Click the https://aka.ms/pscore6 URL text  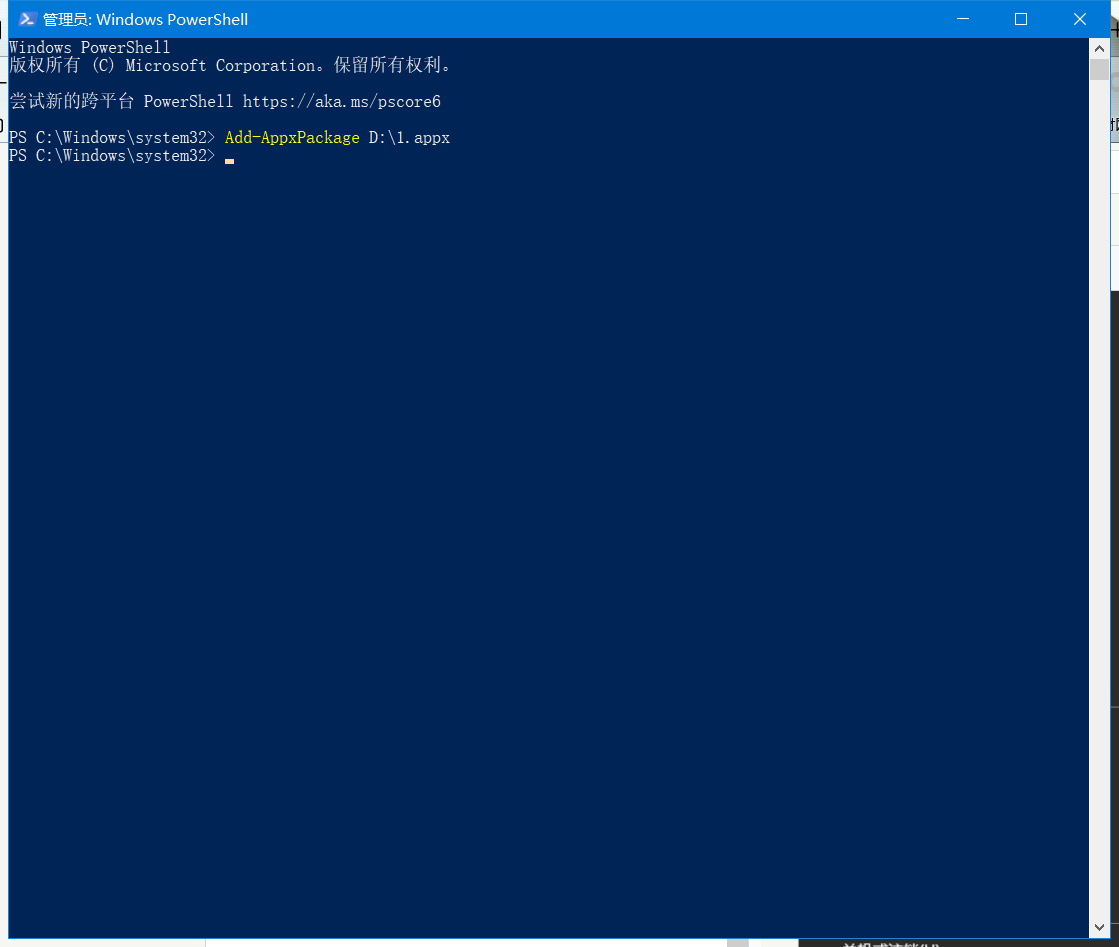click(x=341, y=102)
